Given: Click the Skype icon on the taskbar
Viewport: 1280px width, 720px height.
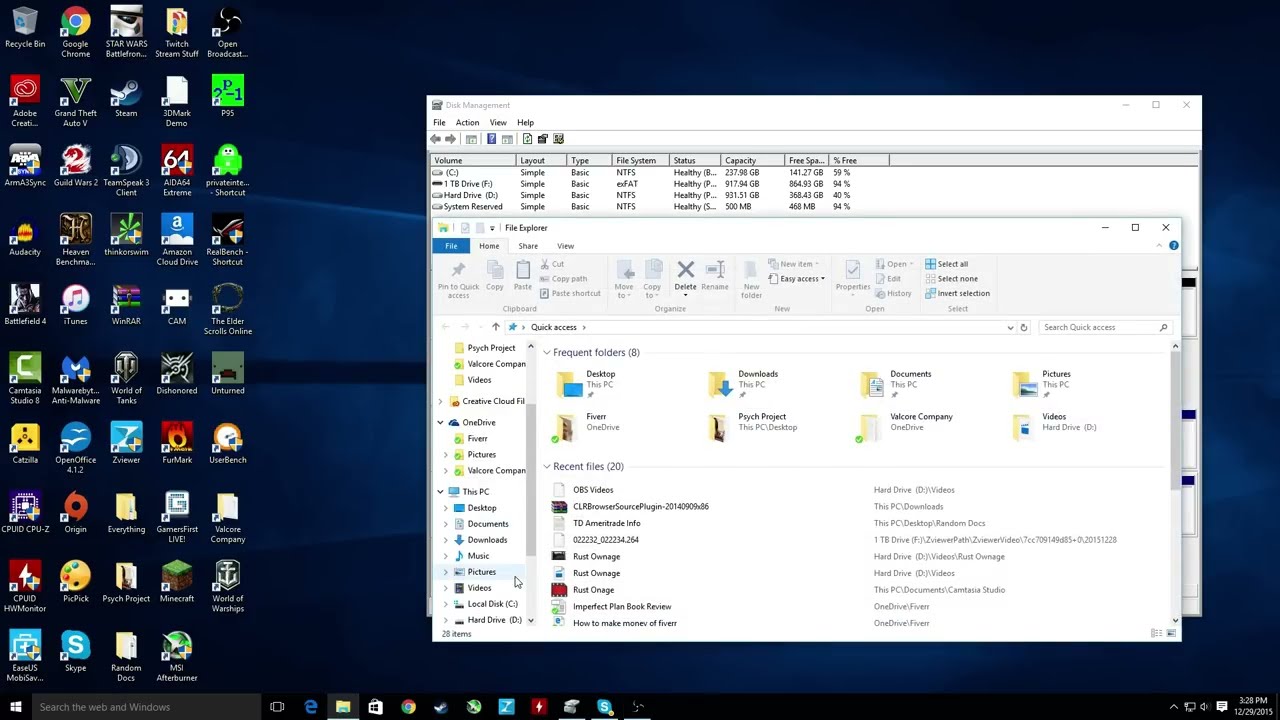Looking at the screenshot, I should (604, 707).
